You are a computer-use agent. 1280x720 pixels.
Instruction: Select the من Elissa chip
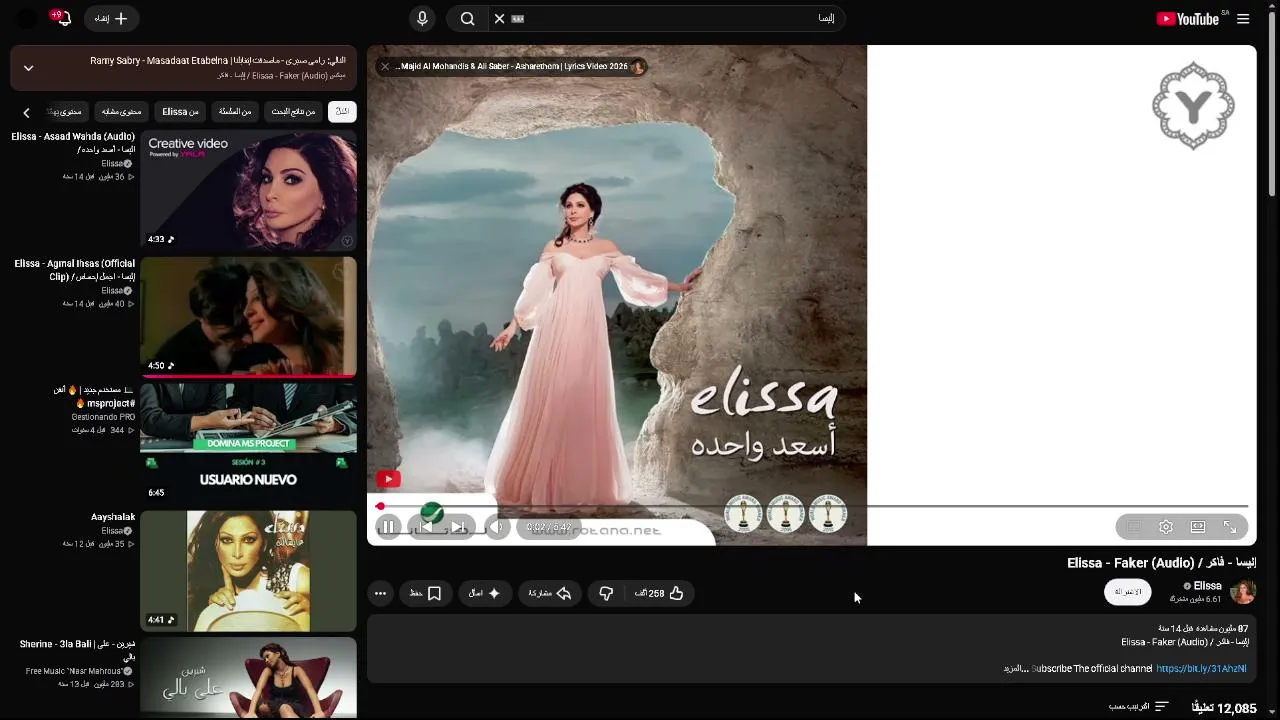pyautogui.click(x=180, y=112)
